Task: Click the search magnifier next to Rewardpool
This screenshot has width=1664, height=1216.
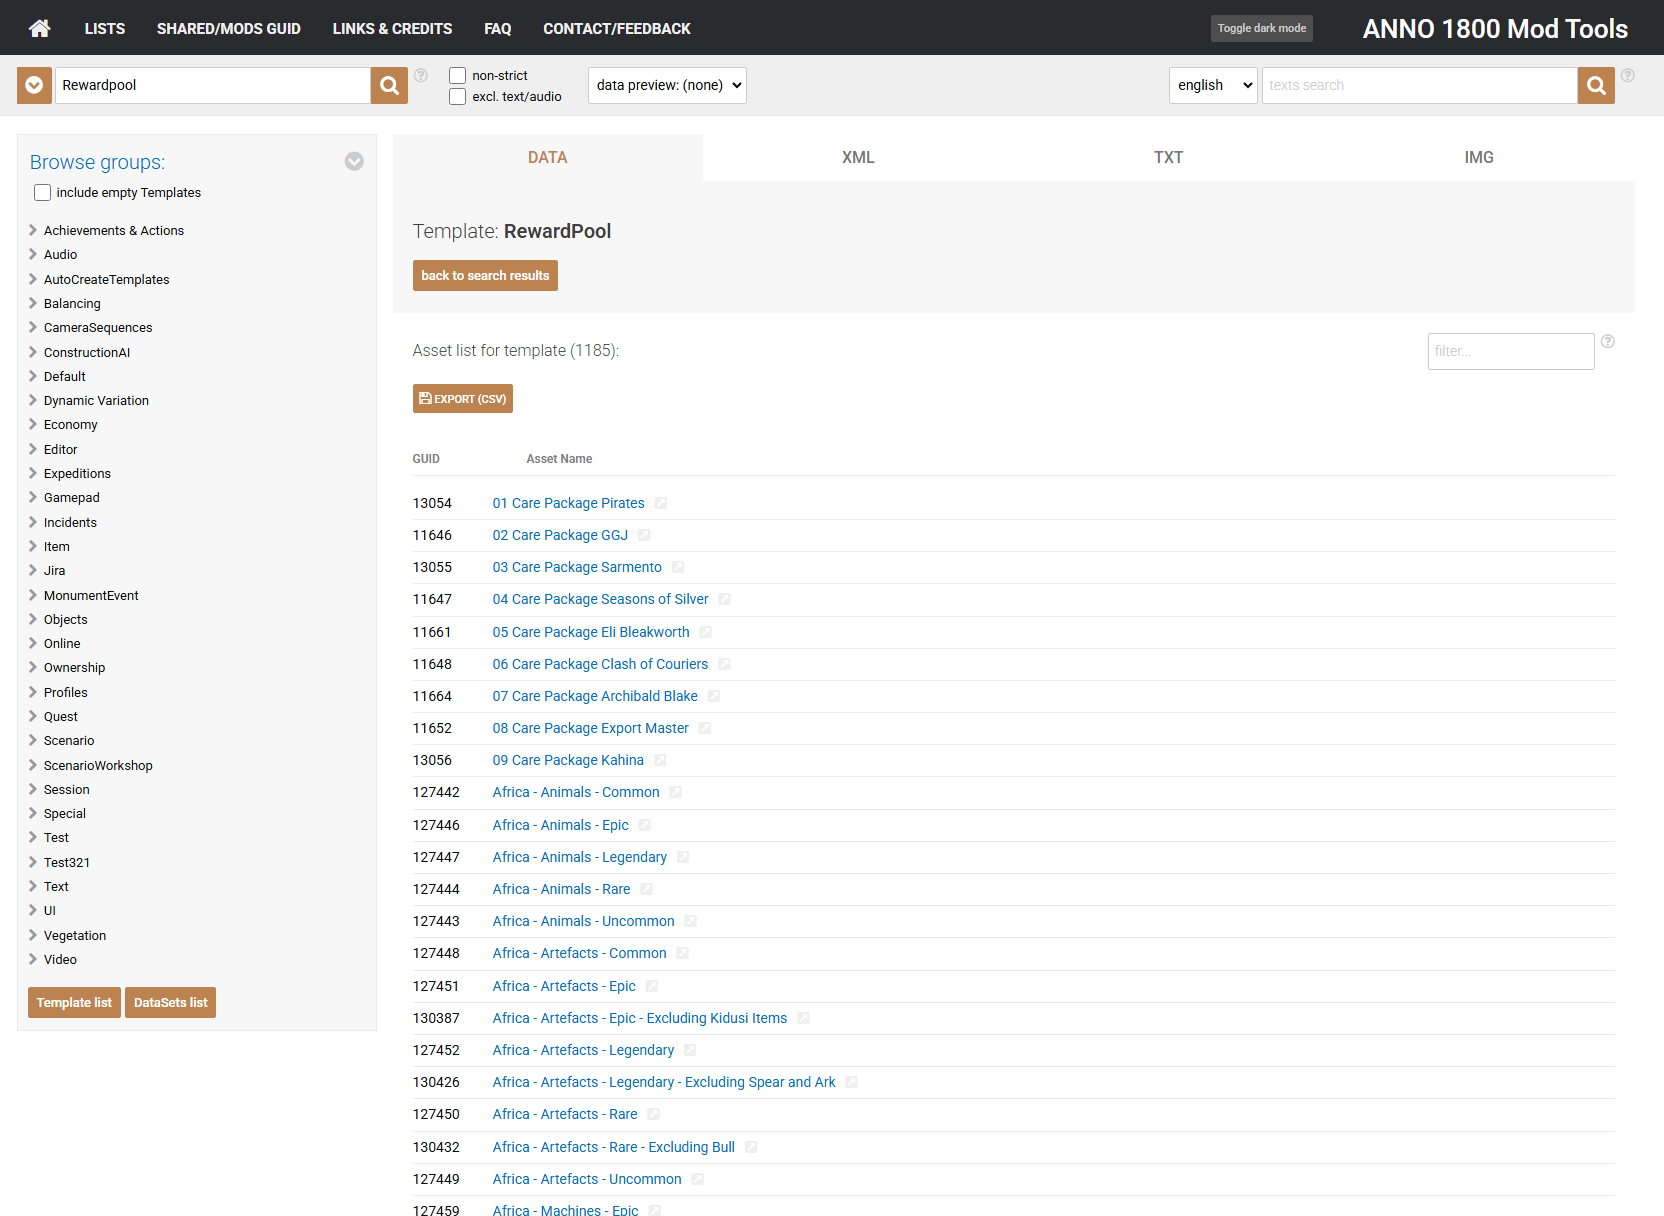Action: click(x=389, y=85)
